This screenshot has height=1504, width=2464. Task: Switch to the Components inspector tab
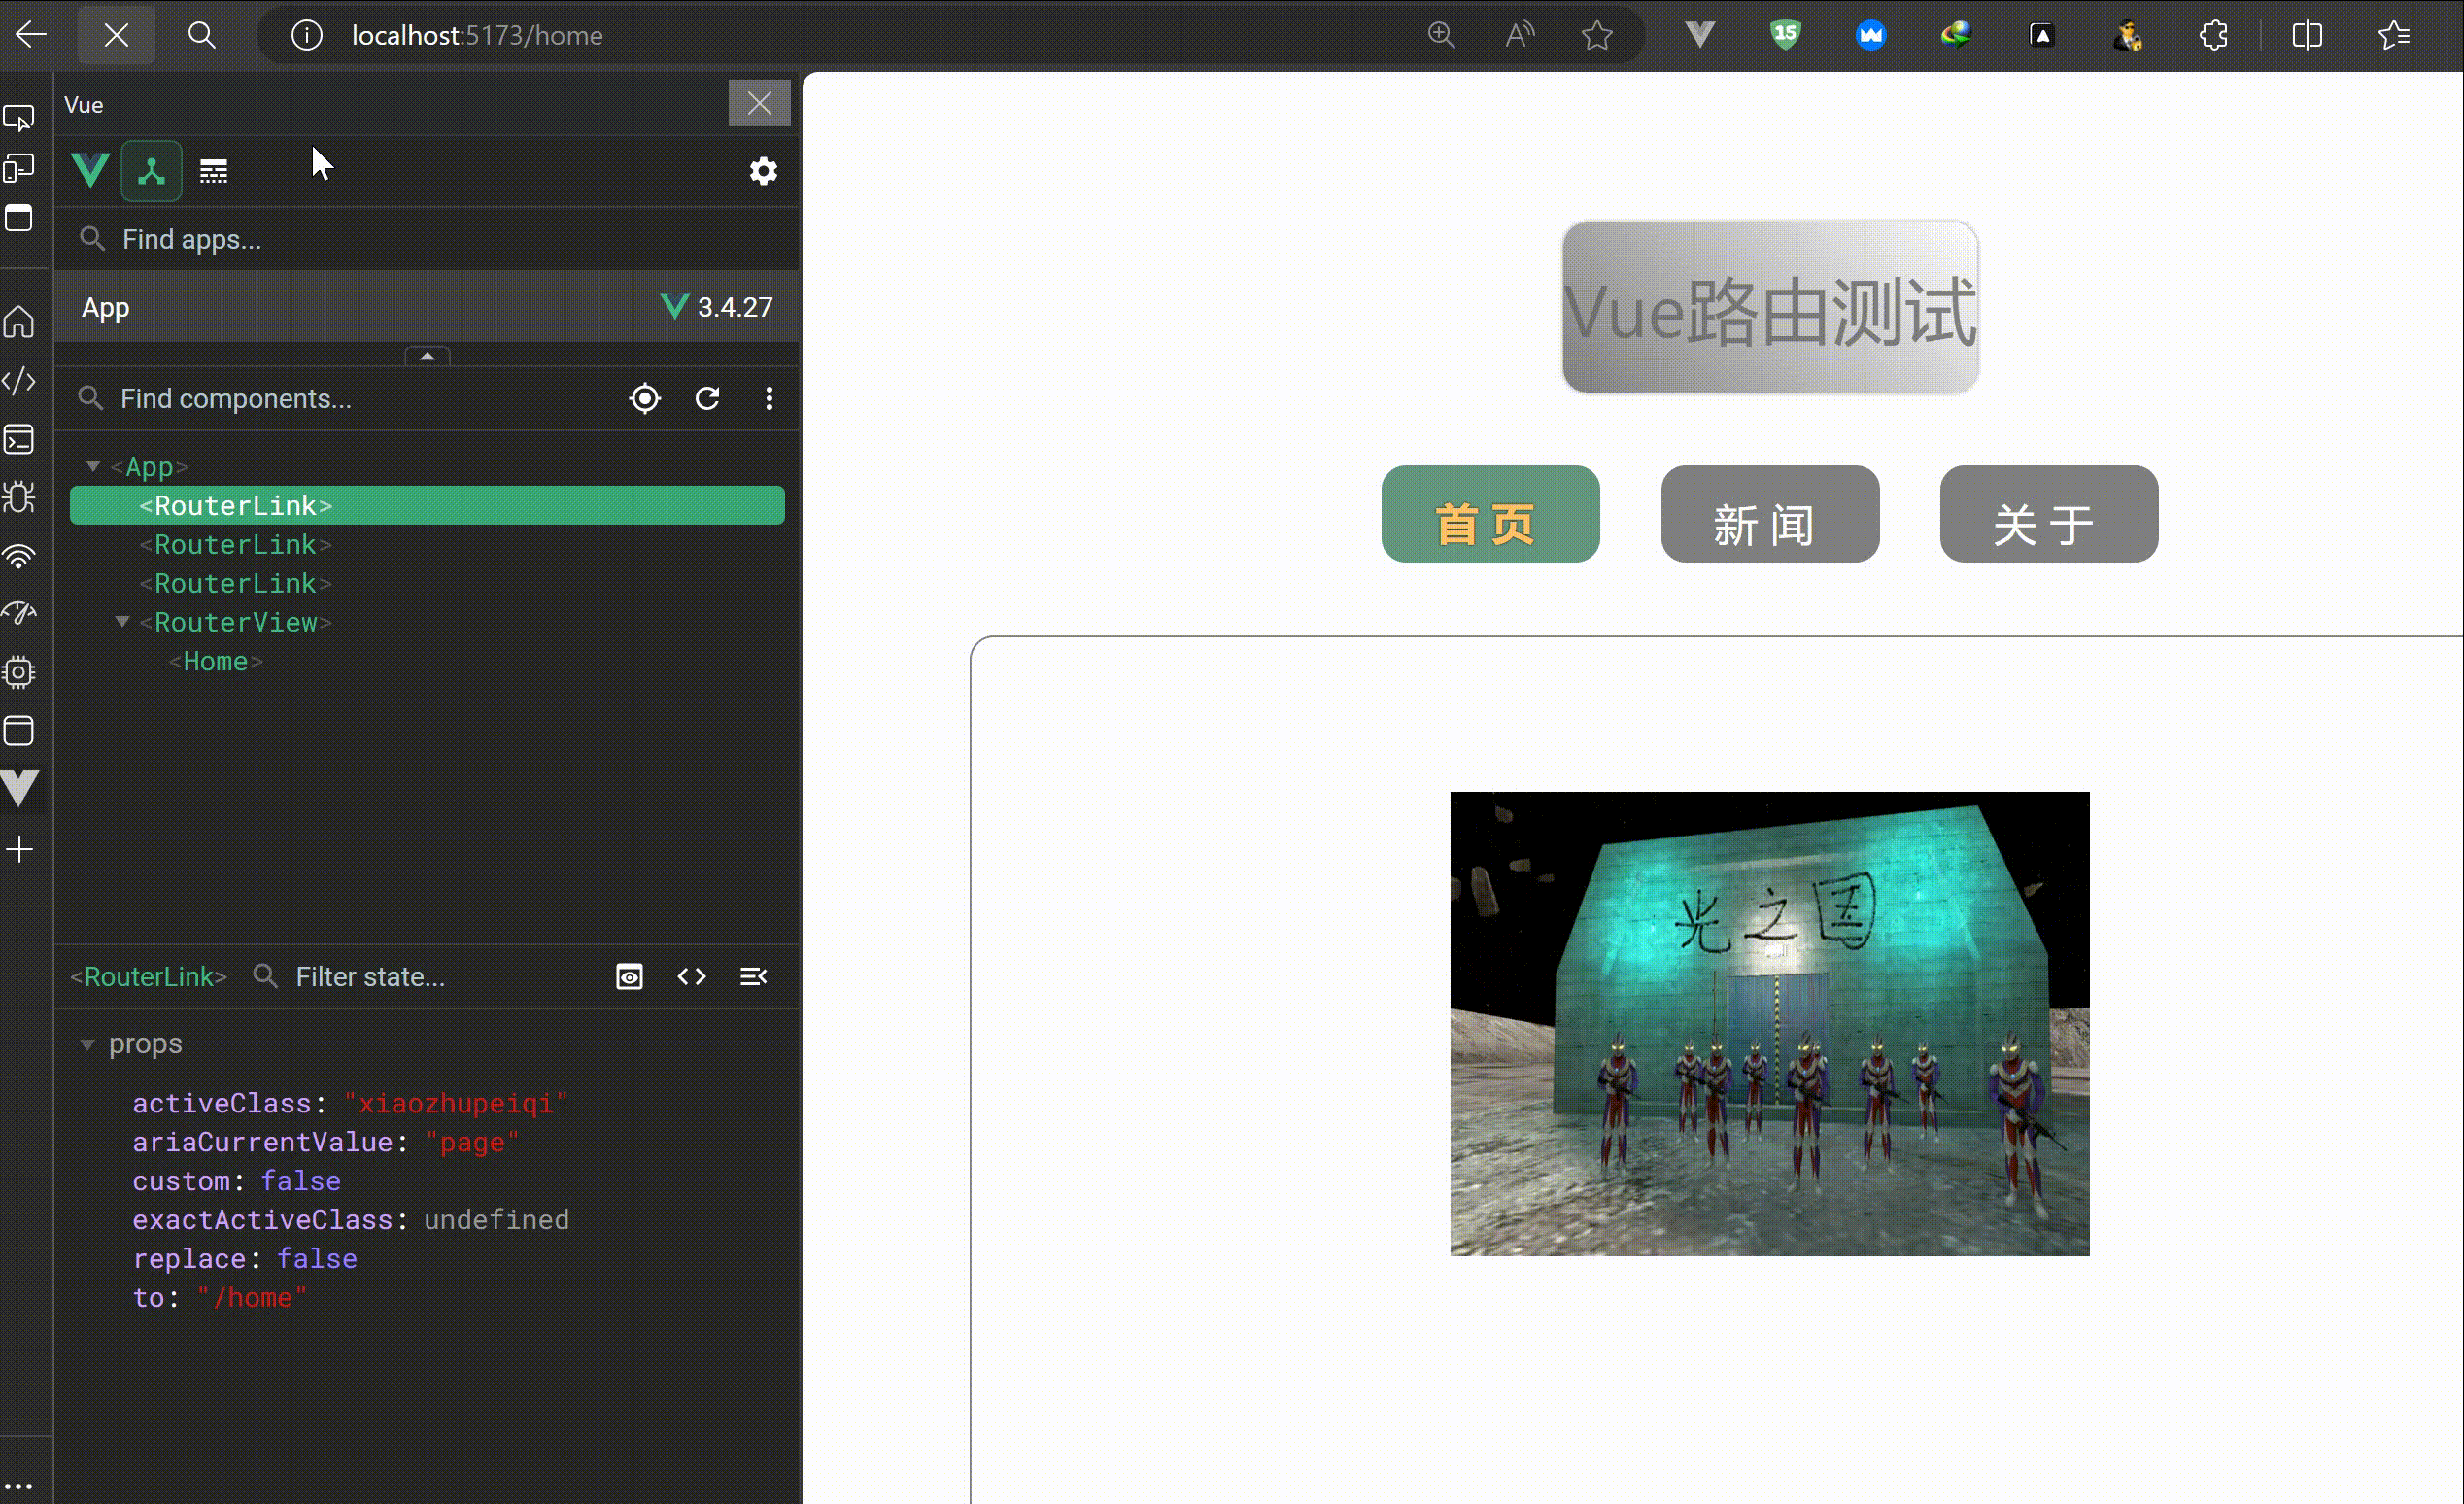(x=151, y=171)
